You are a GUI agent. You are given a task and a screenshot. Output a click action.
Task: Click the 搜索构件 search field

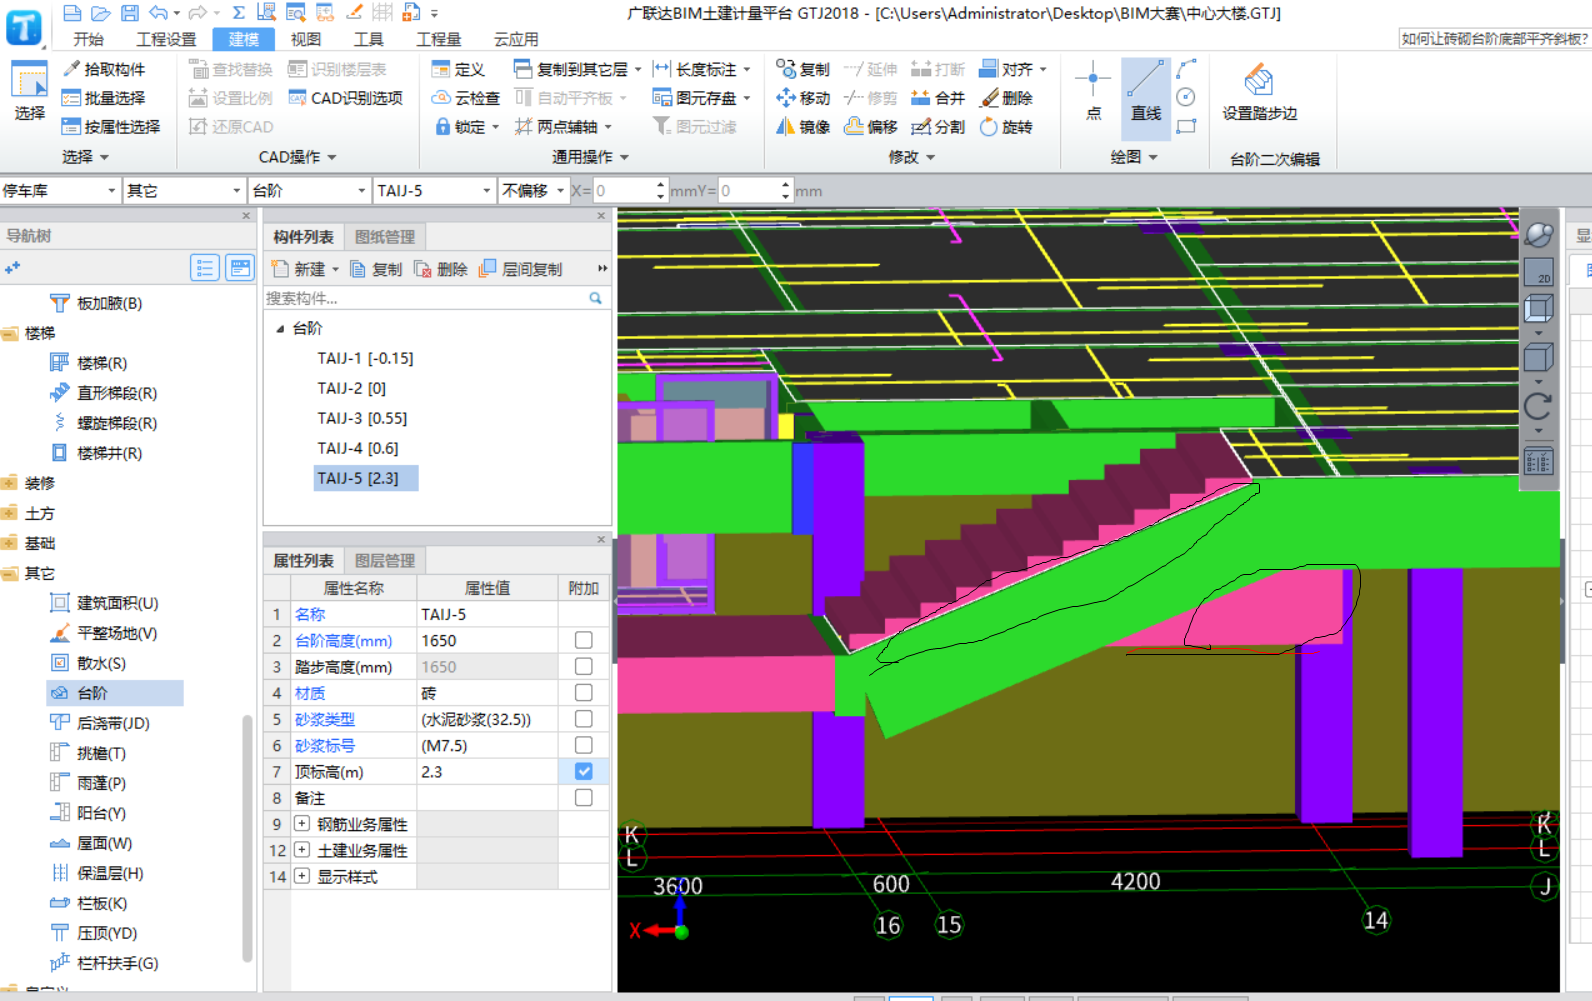click(428, 298)
